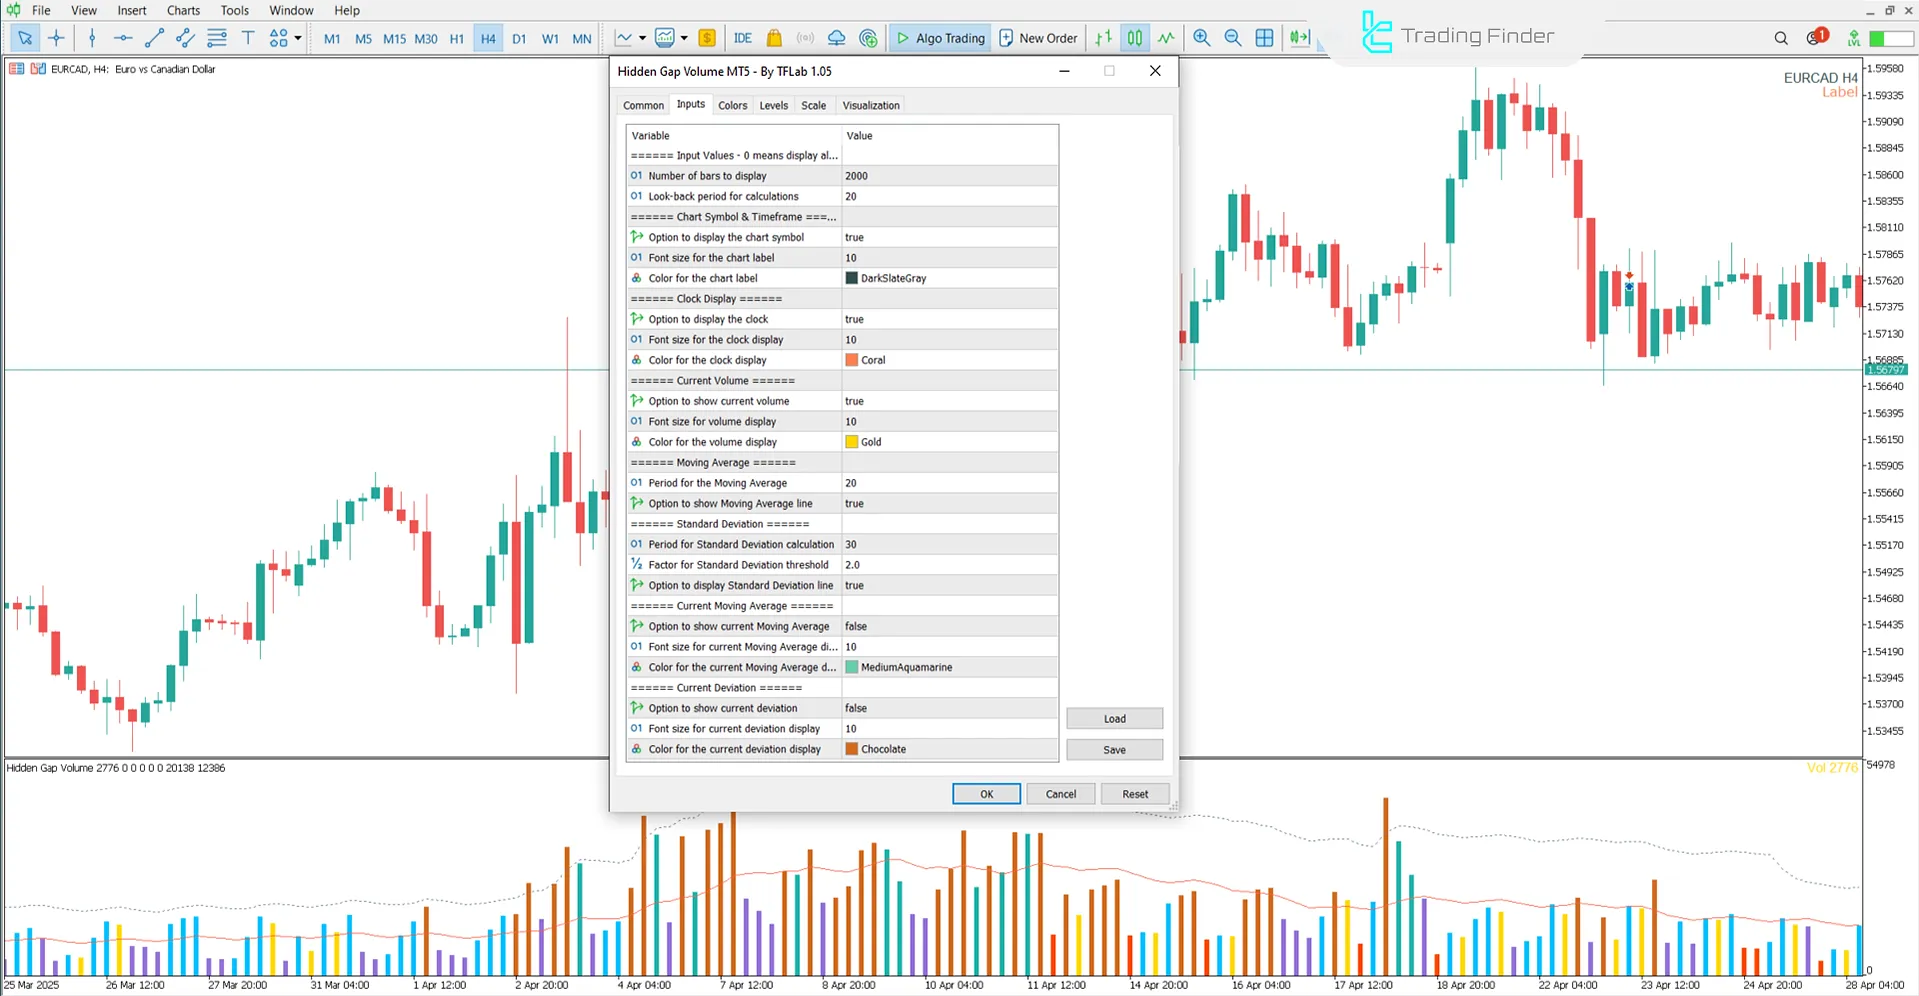Viewport: 1919px width, 996px height.
Task: Click the Zoom In magnifier icon
Action: 1202,37
